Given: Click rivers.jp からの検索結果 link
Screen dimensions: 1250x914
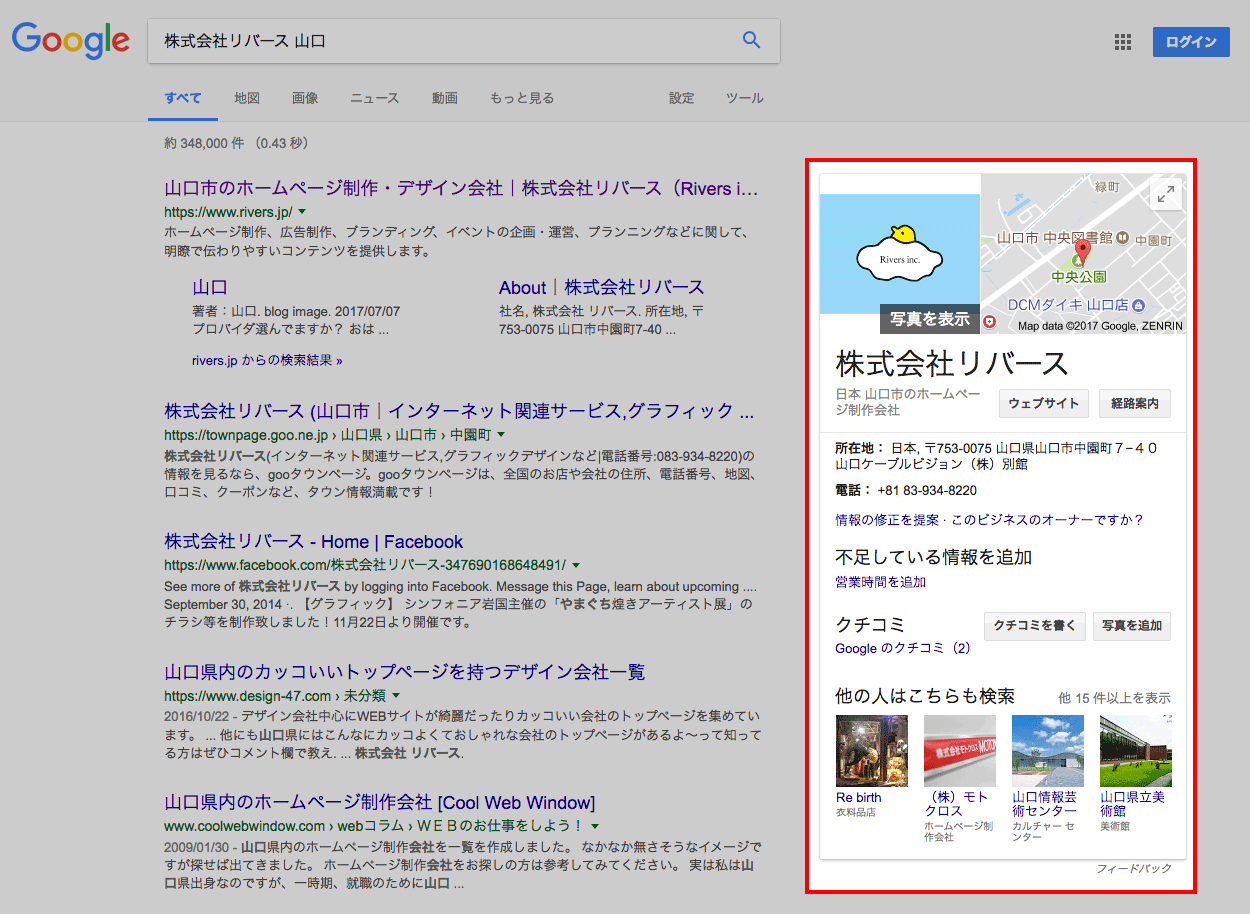Looking at the screenshot, I should click(x=267, y=360).
